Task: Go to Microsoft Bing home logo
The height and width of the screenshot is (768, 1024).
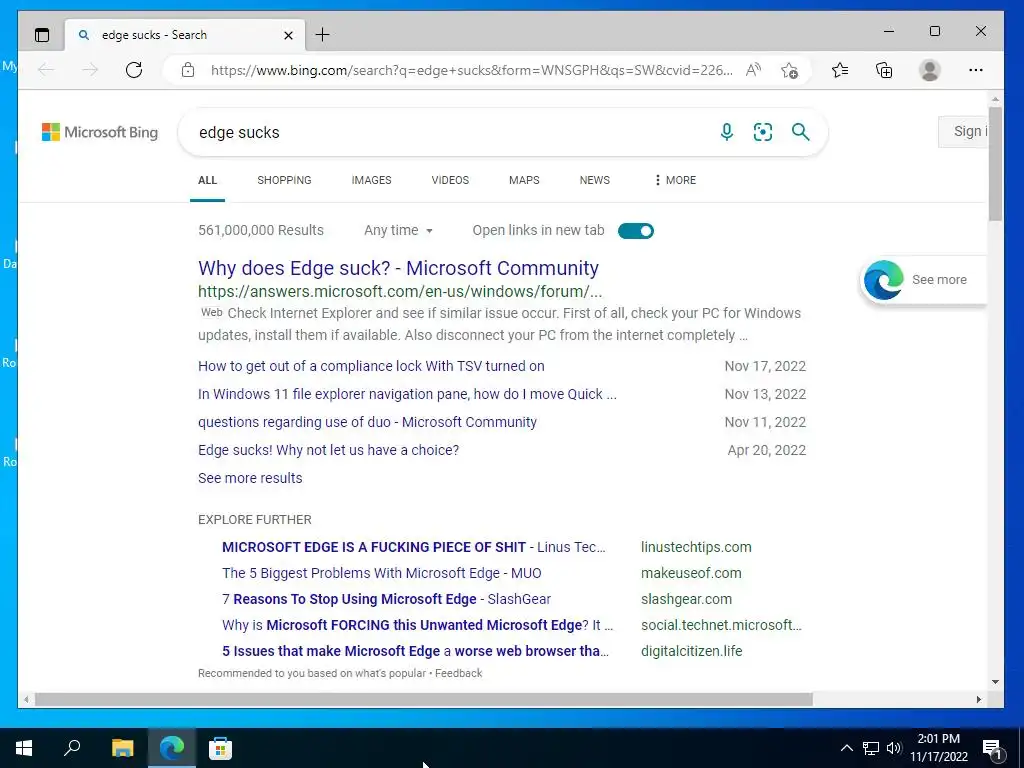Action: click(x=100, y=132)
